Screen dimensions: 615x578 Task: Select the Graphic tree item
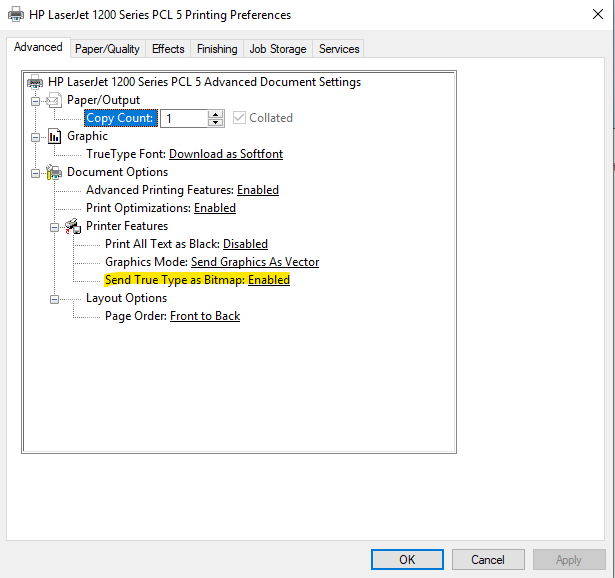[x=87, y=136]
